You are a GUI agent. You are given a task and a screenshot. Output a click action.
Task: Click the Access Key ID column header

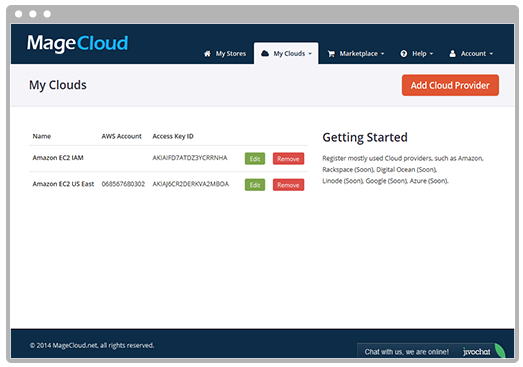click(x=173, y=136)
